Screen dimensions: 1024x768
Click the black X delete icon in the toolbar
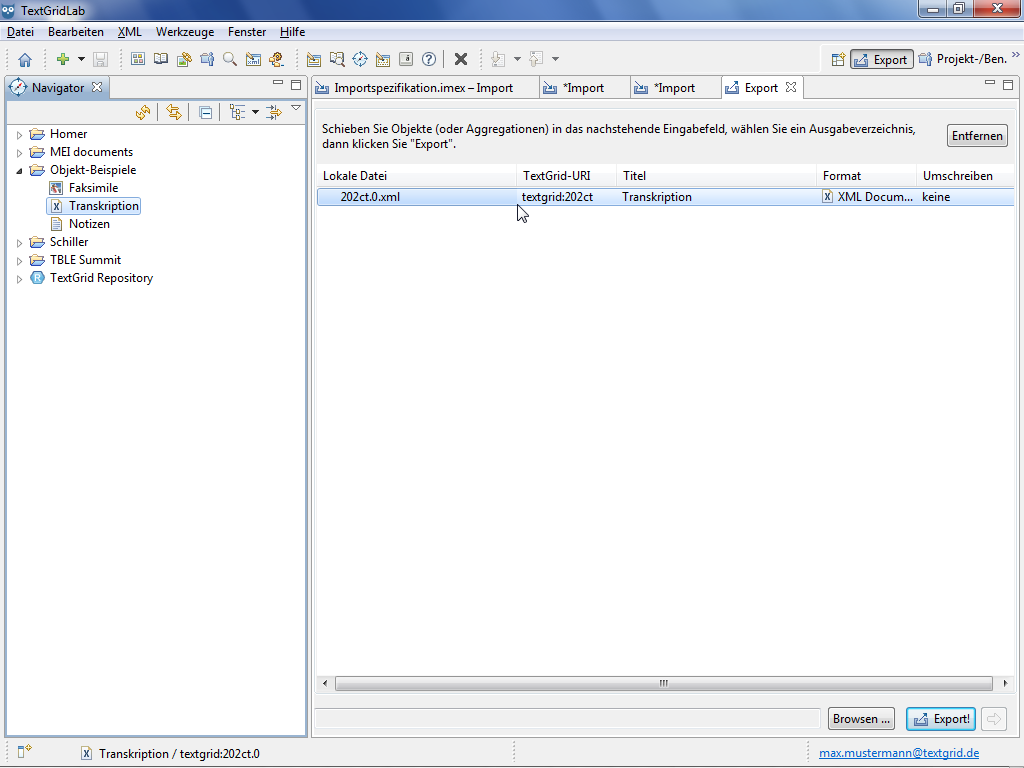[461, 60]
